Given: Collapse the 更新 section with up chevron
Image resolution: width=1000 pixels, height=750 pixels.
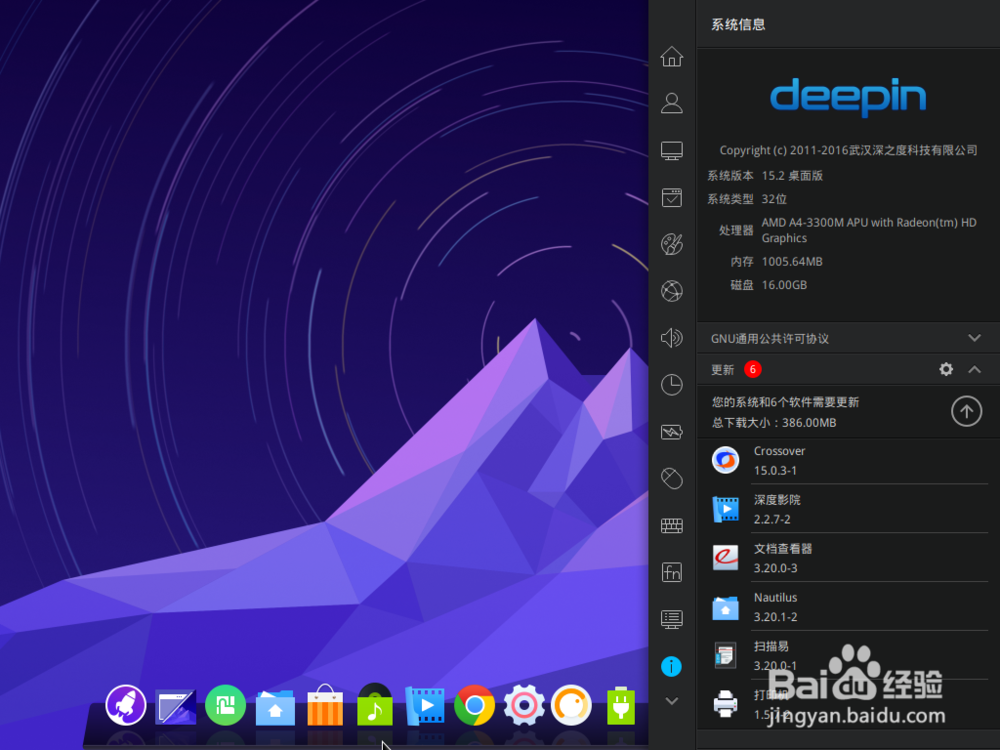Looking at the screenshot, I should coord(974,369).
